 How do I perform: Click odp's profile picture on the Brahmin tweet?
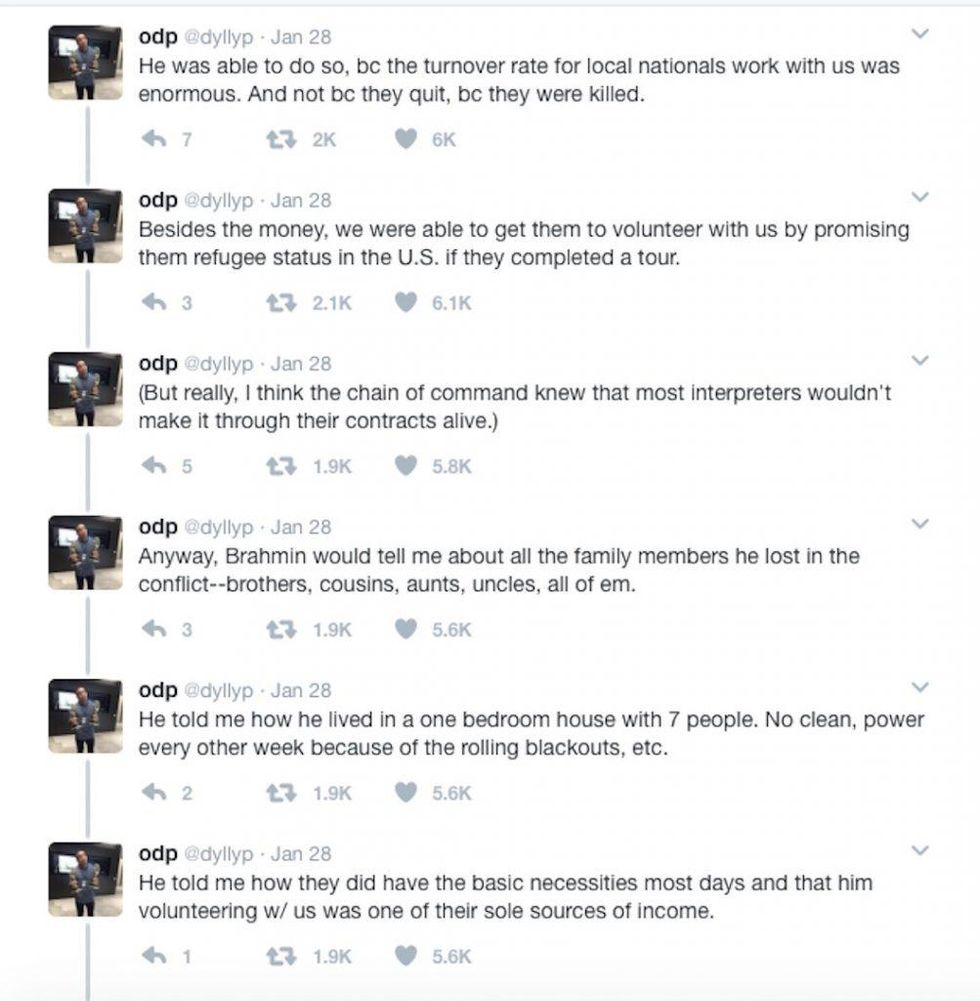coord(86,551)
